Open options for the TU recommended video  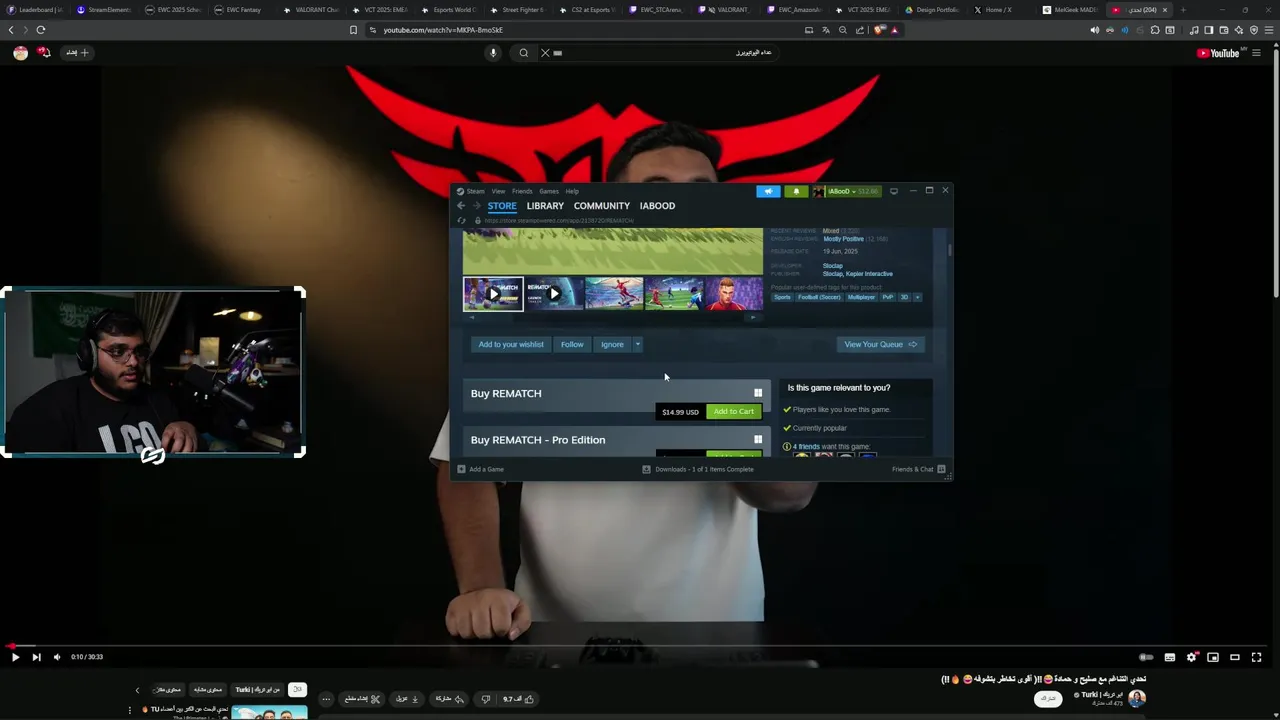[130, 710]
